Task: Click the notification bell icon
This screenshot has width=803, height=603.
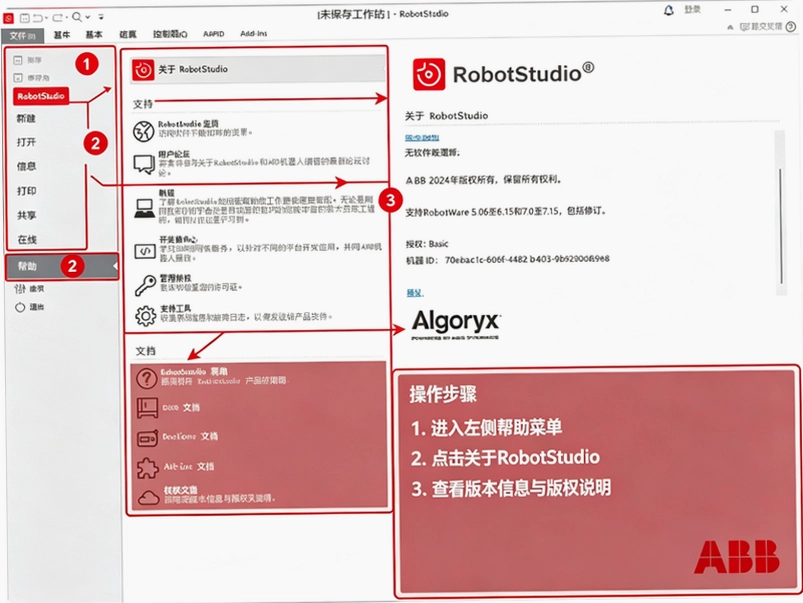Action: tap(668, 10)
